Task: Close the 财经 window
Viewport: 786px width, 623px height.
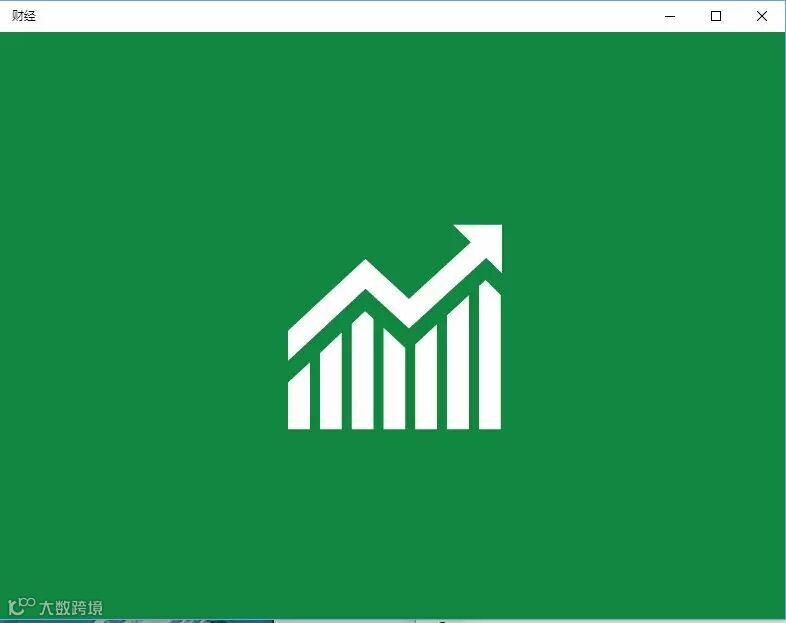Action: point(762,16)
